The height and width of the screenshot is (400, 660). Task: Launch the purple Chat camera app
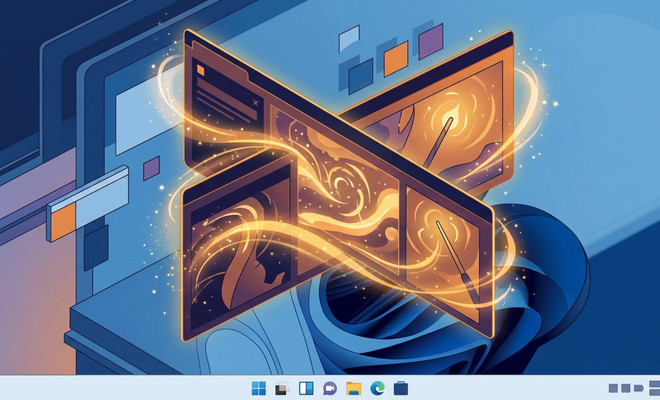tap(330, 388)
